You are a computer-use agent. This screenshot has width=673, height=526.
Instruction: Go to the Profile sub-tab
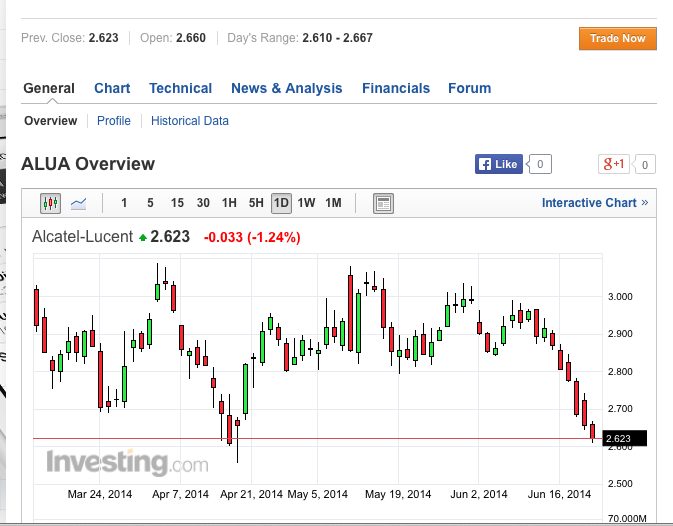click(114, 121)
